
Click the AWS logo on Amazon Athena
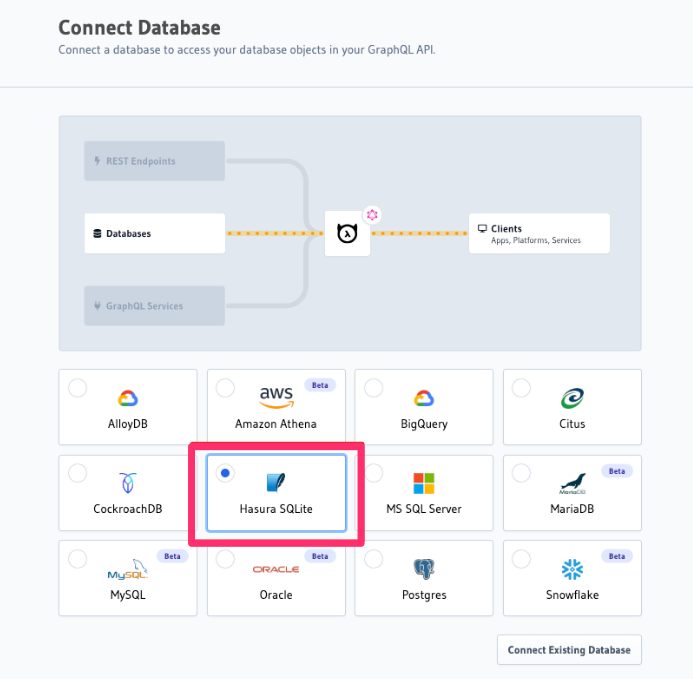(x=276, y=397)
